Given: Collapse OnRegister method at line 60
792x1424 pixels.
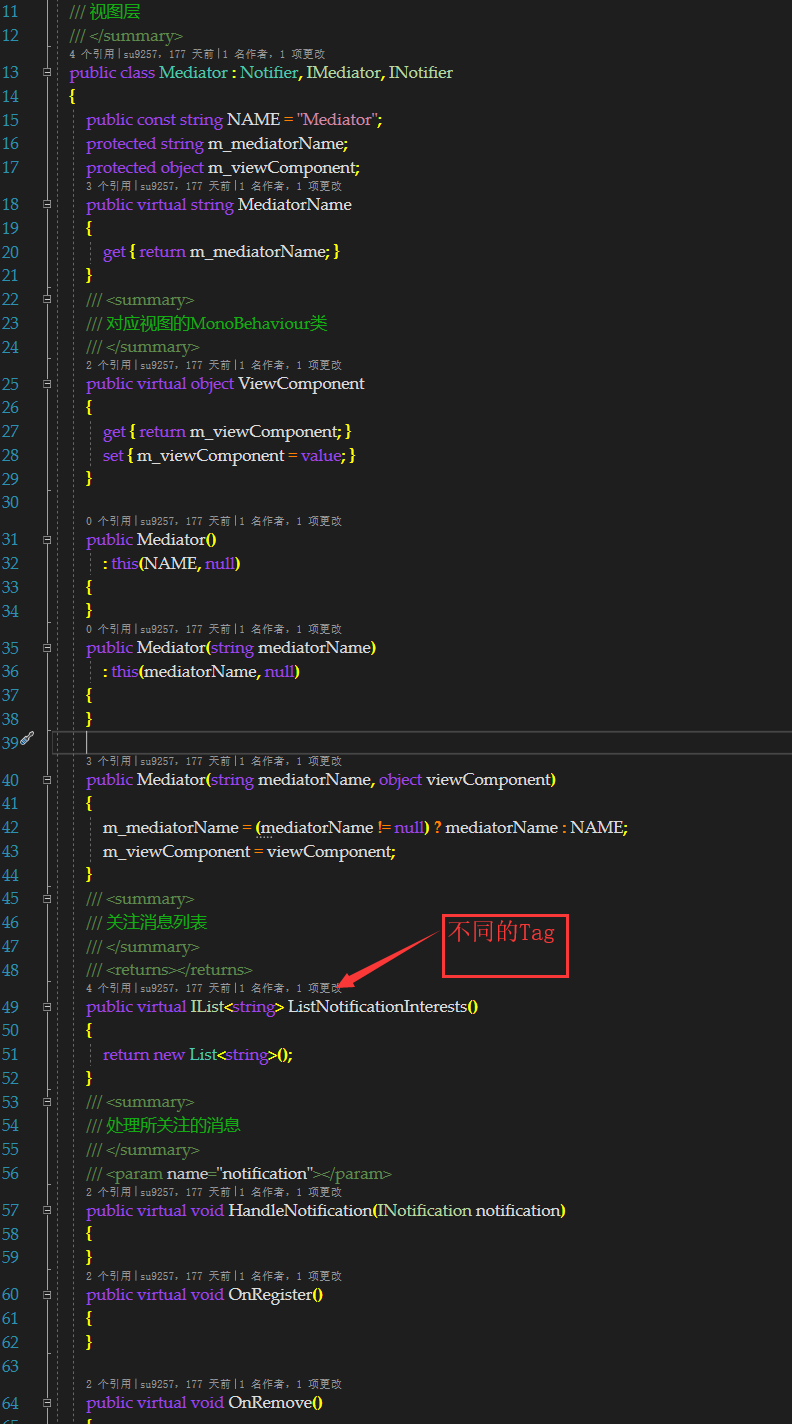Looking at the screenshot, I should 47,1294.
